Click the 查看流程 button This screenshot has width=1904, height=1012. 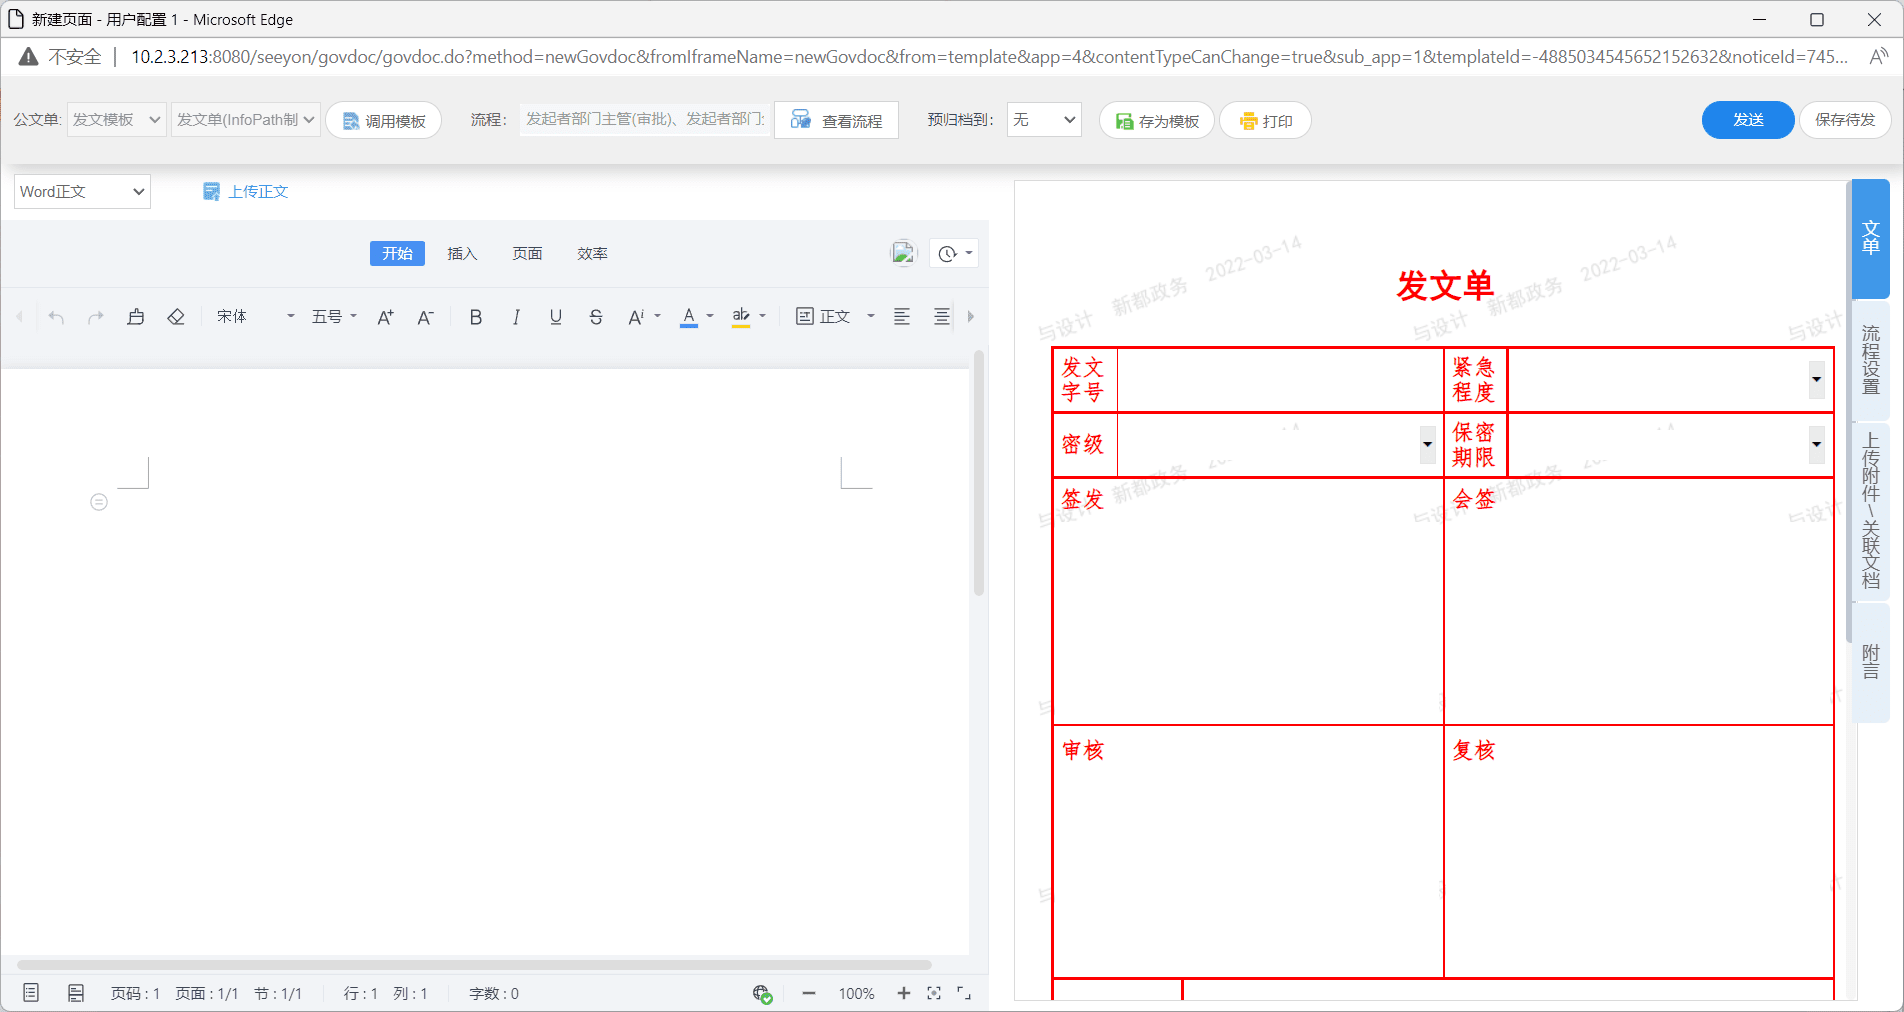click(x=836, y=121)
